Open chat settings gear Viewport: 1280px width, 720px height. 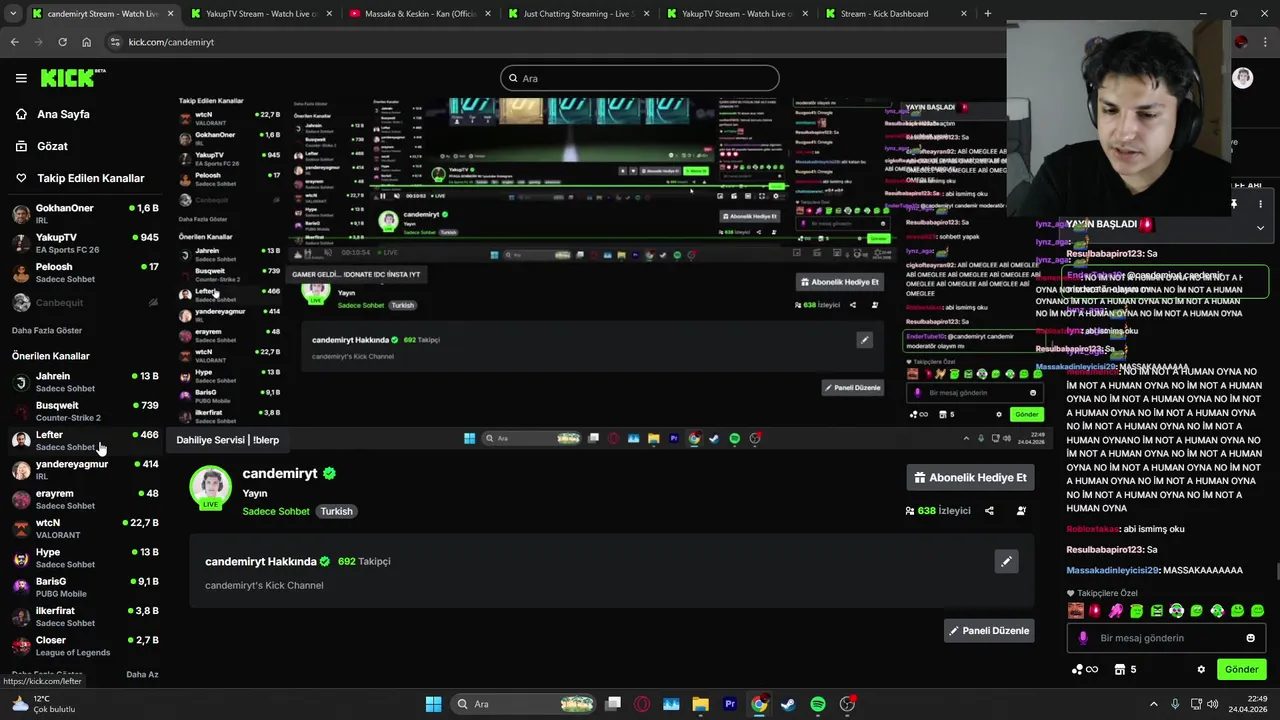[1201, 669]
